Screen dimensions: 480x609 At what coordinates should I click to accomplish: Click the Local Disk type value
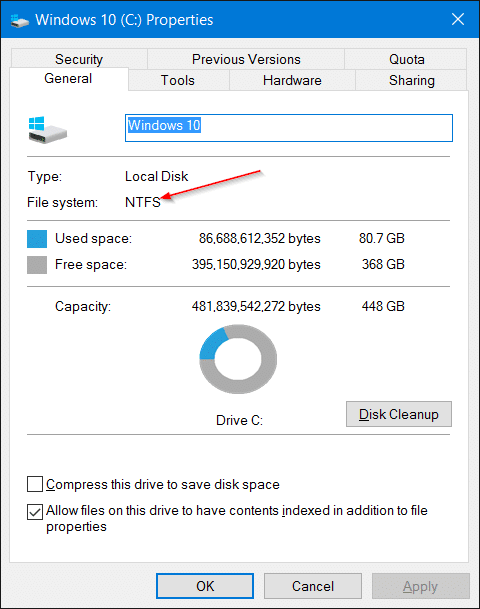(x=157, y=176)
